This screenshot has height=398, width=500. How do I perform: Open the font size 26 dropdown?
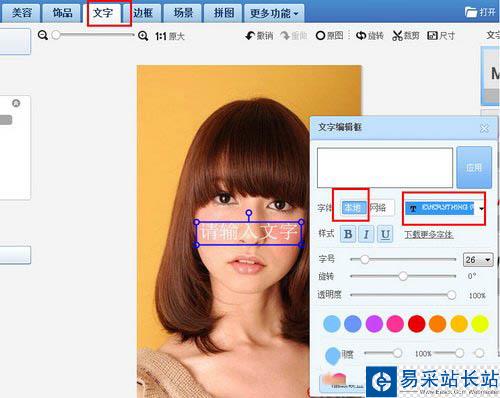pyautogui.click(x=478, y=260)
